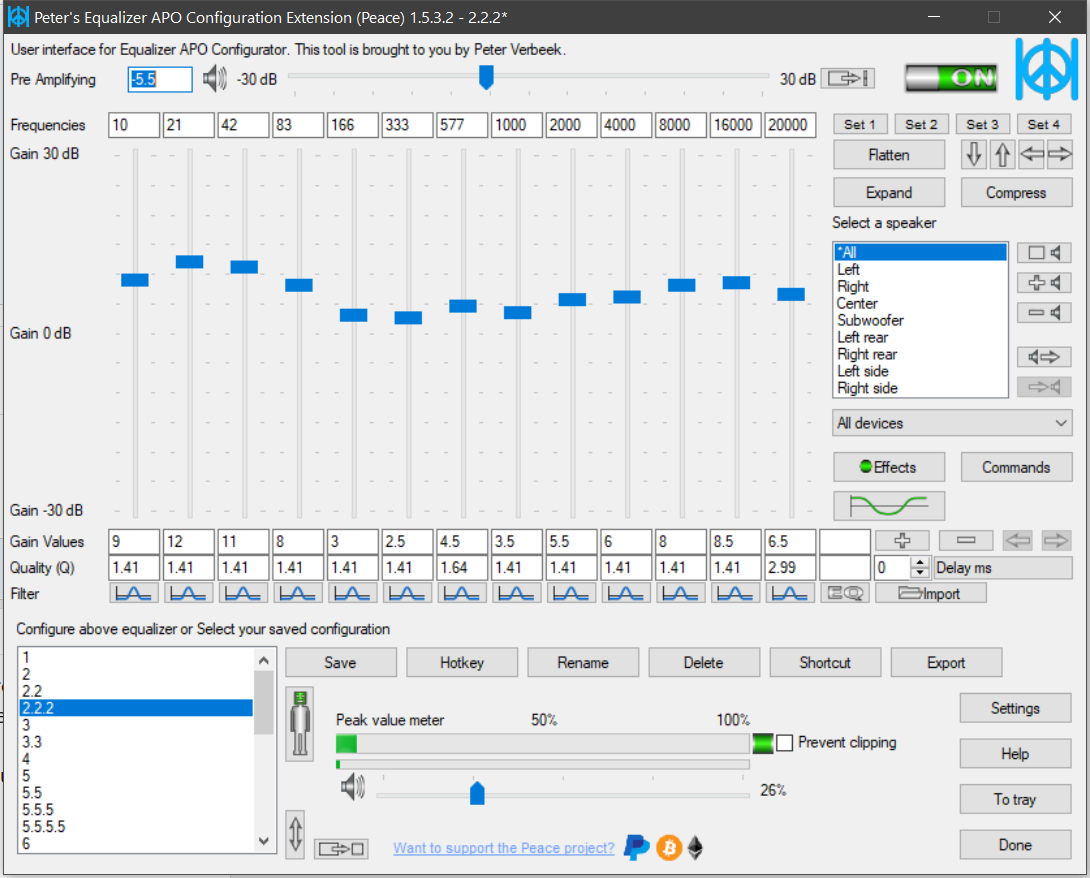Click the Pre Amplifying value input field
Screen dimensions: 1090x878
160,79
